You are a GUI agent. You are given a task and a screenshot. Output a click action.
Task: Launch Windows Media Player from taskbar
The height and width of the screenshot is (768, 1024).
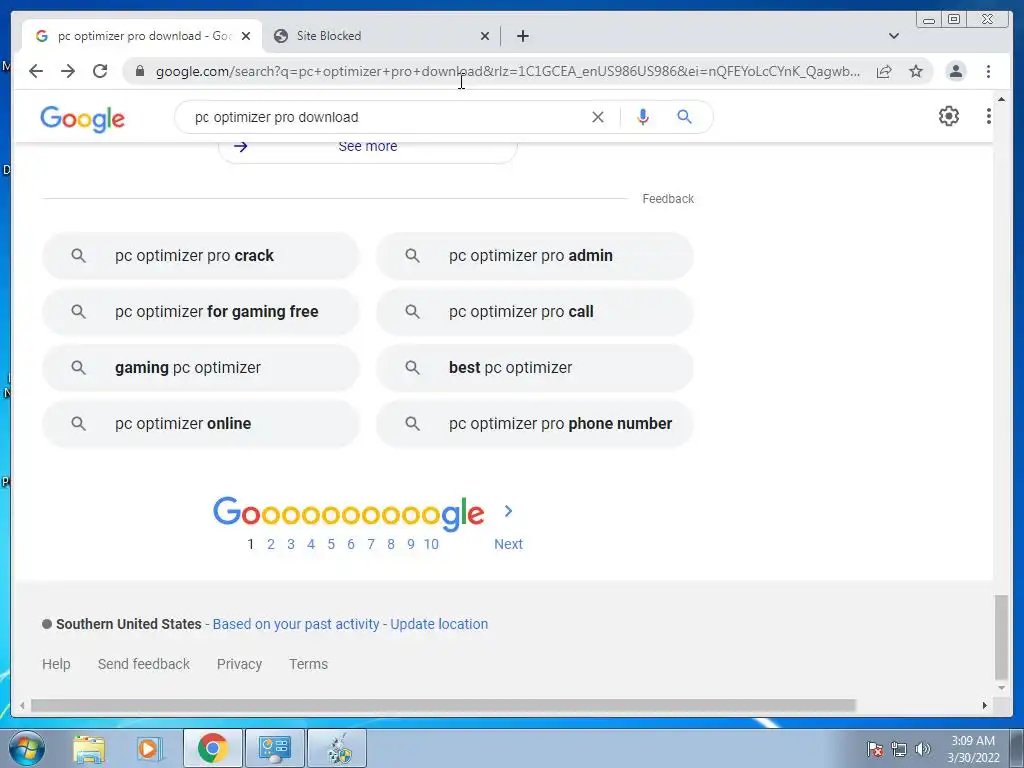coord(149,748)
